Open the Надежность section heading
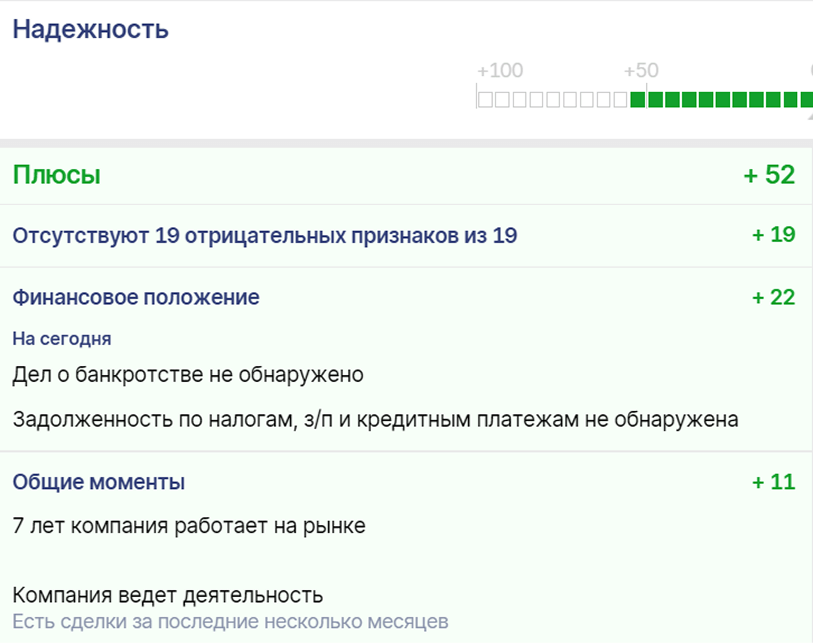 pyautogui.click(x=91, y=30)
